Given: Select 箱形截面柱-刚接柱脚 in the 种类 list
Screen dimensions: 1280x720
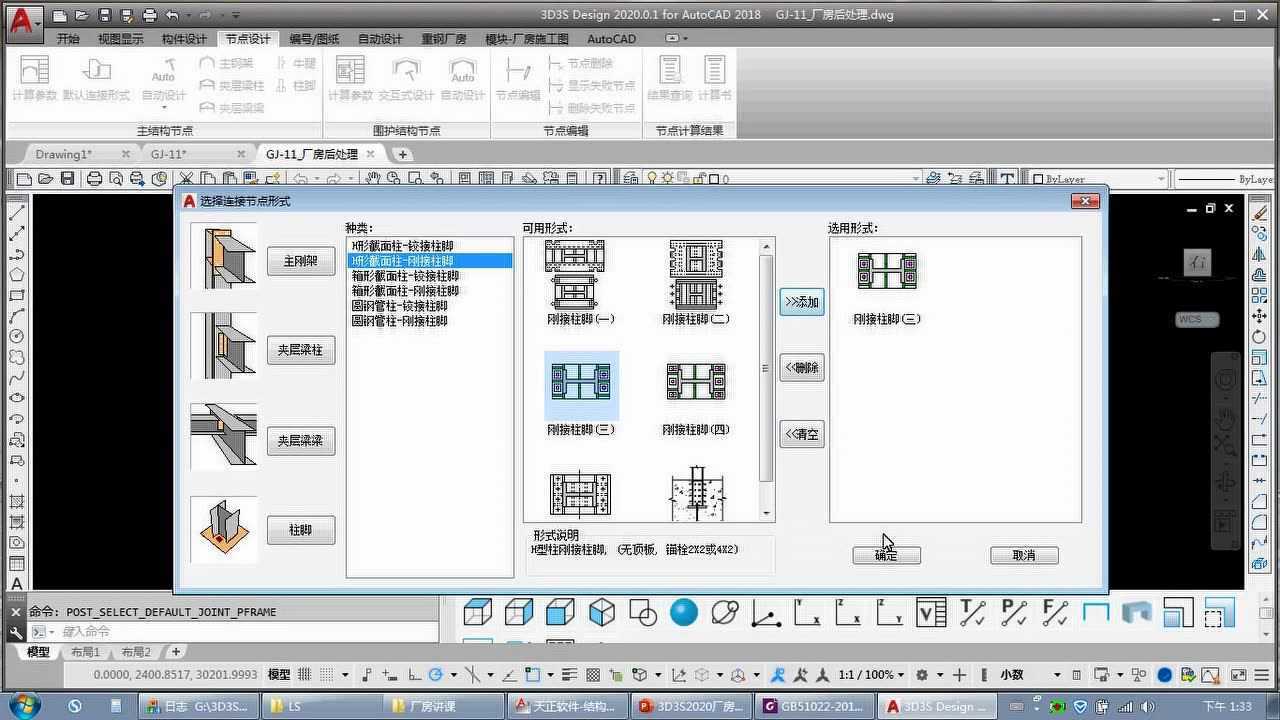Looking at the screenshot, I should click(405, 291).
